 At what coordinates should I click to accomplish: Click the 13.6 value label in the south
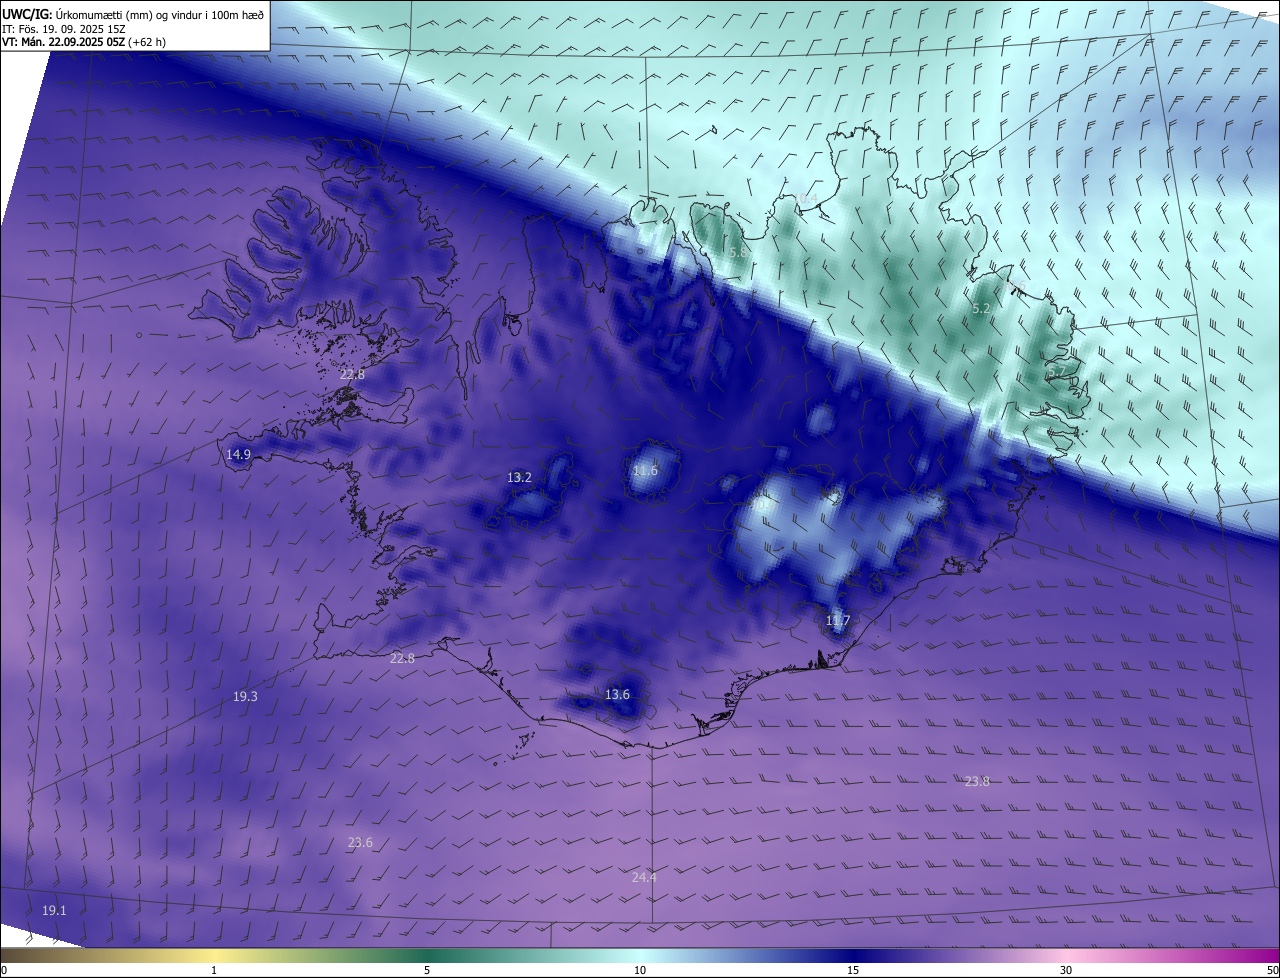617,695
